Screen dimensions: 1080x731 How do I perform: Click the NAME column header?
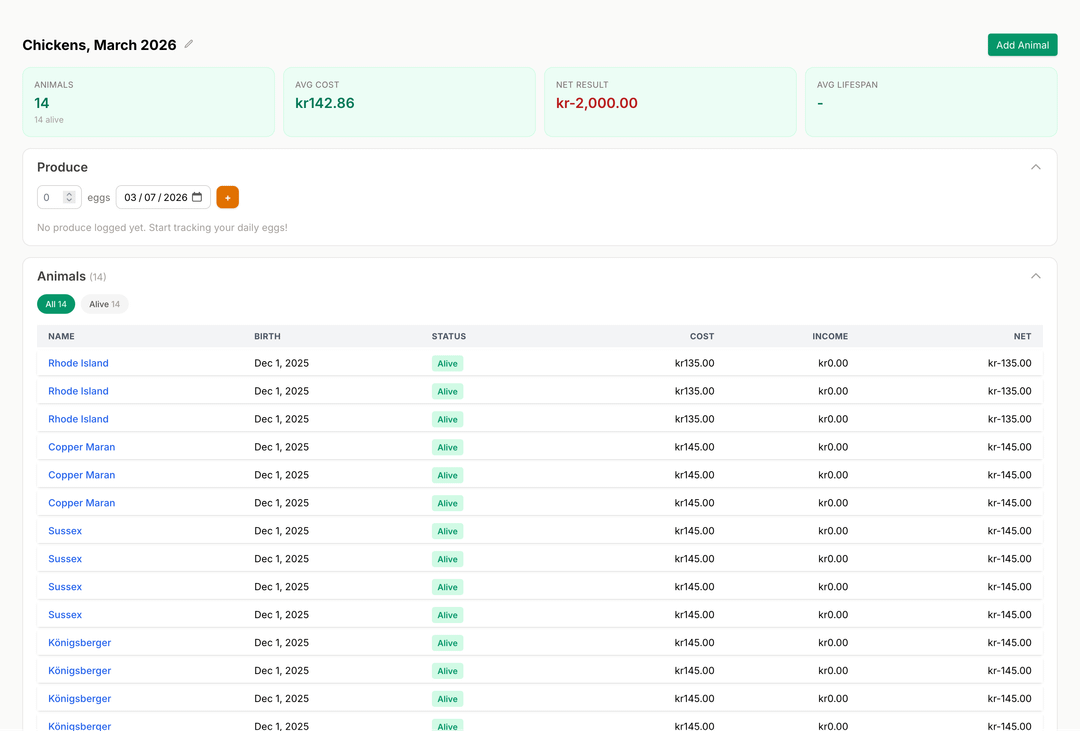click(61, 336)
